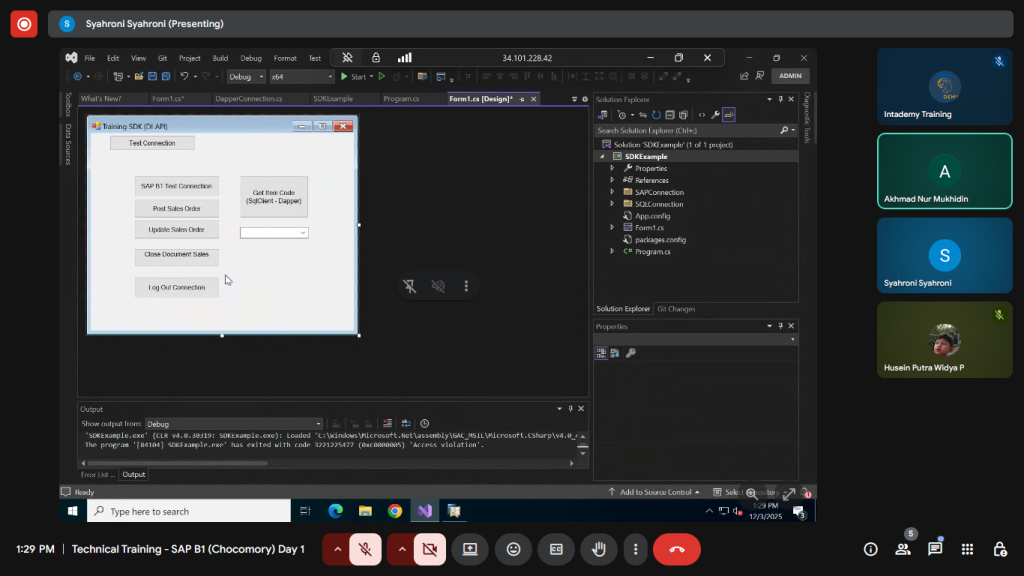Toggle pin on the shared presentation overlay
This screenshot has width=1024, height=576.
(409, 286)
